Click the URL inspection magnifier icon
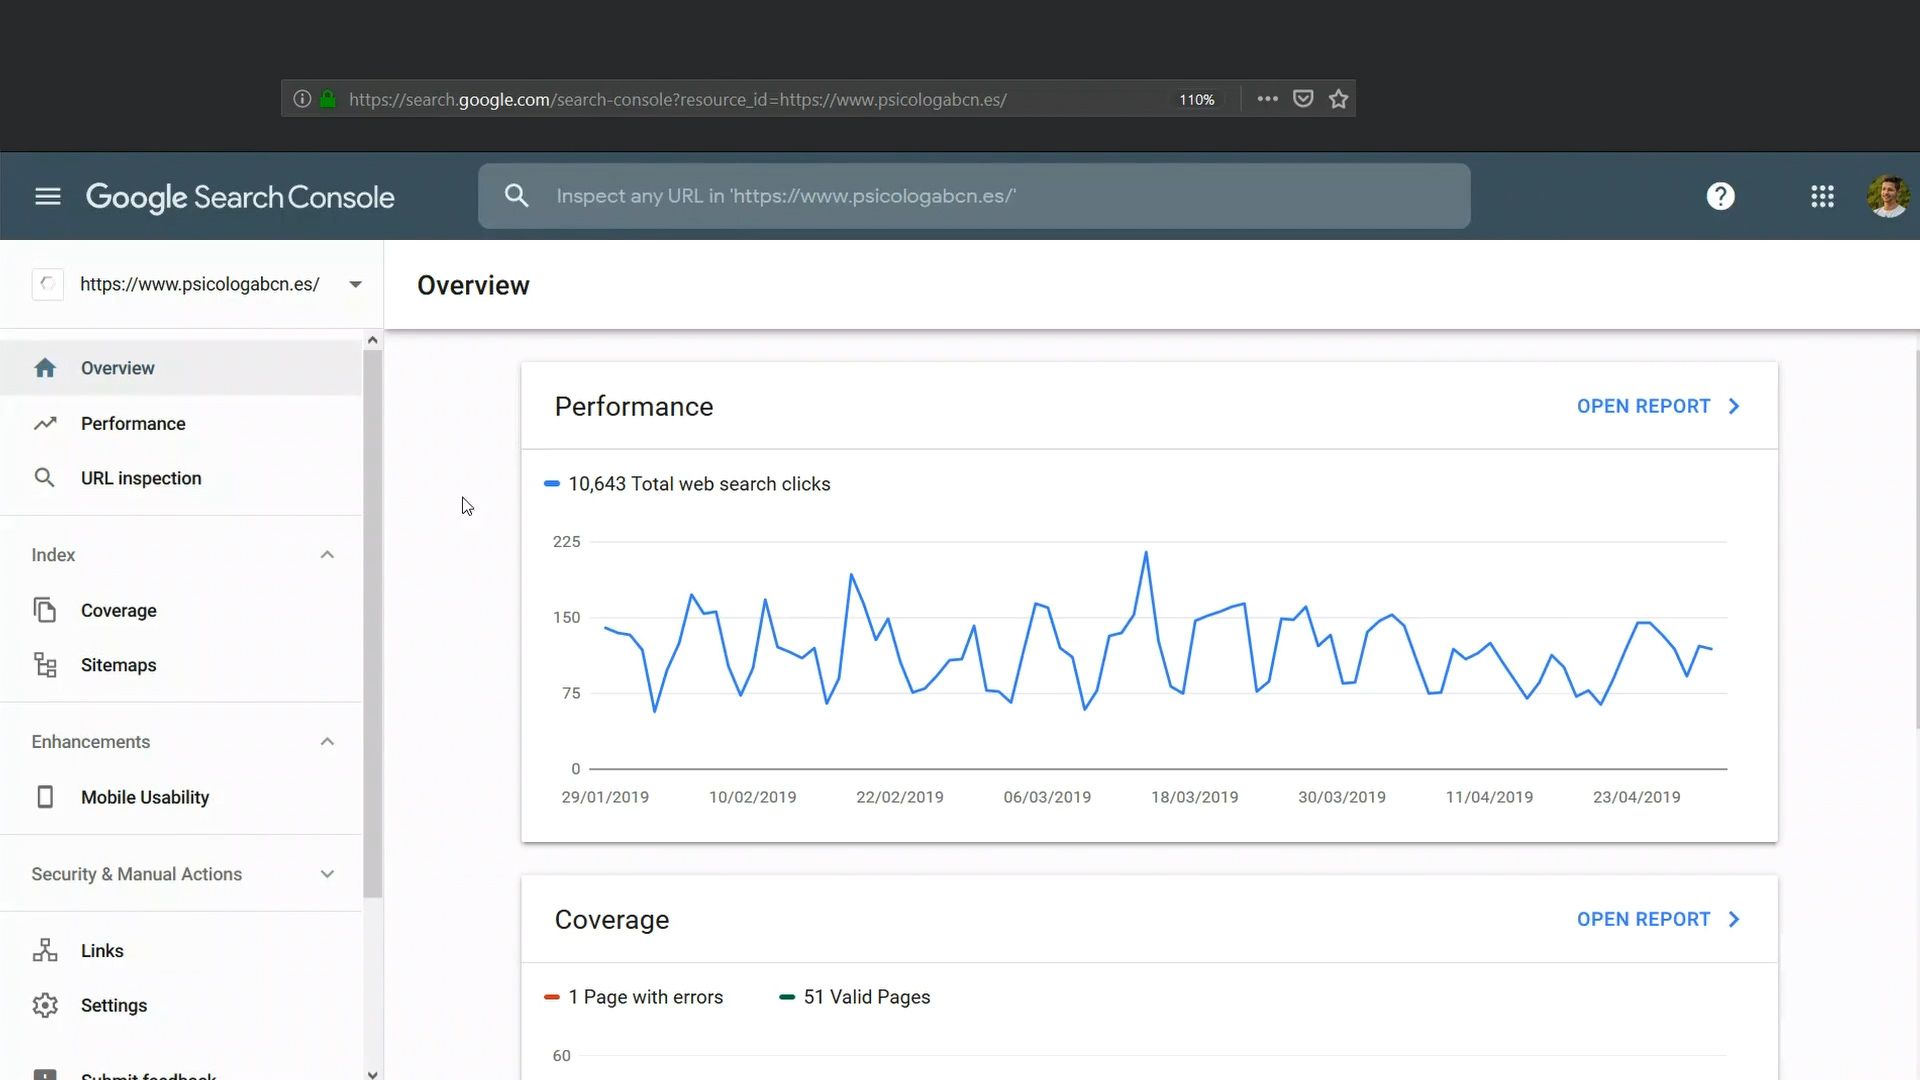Viewport: 1920px width, 1080px height. pos(45,478)
